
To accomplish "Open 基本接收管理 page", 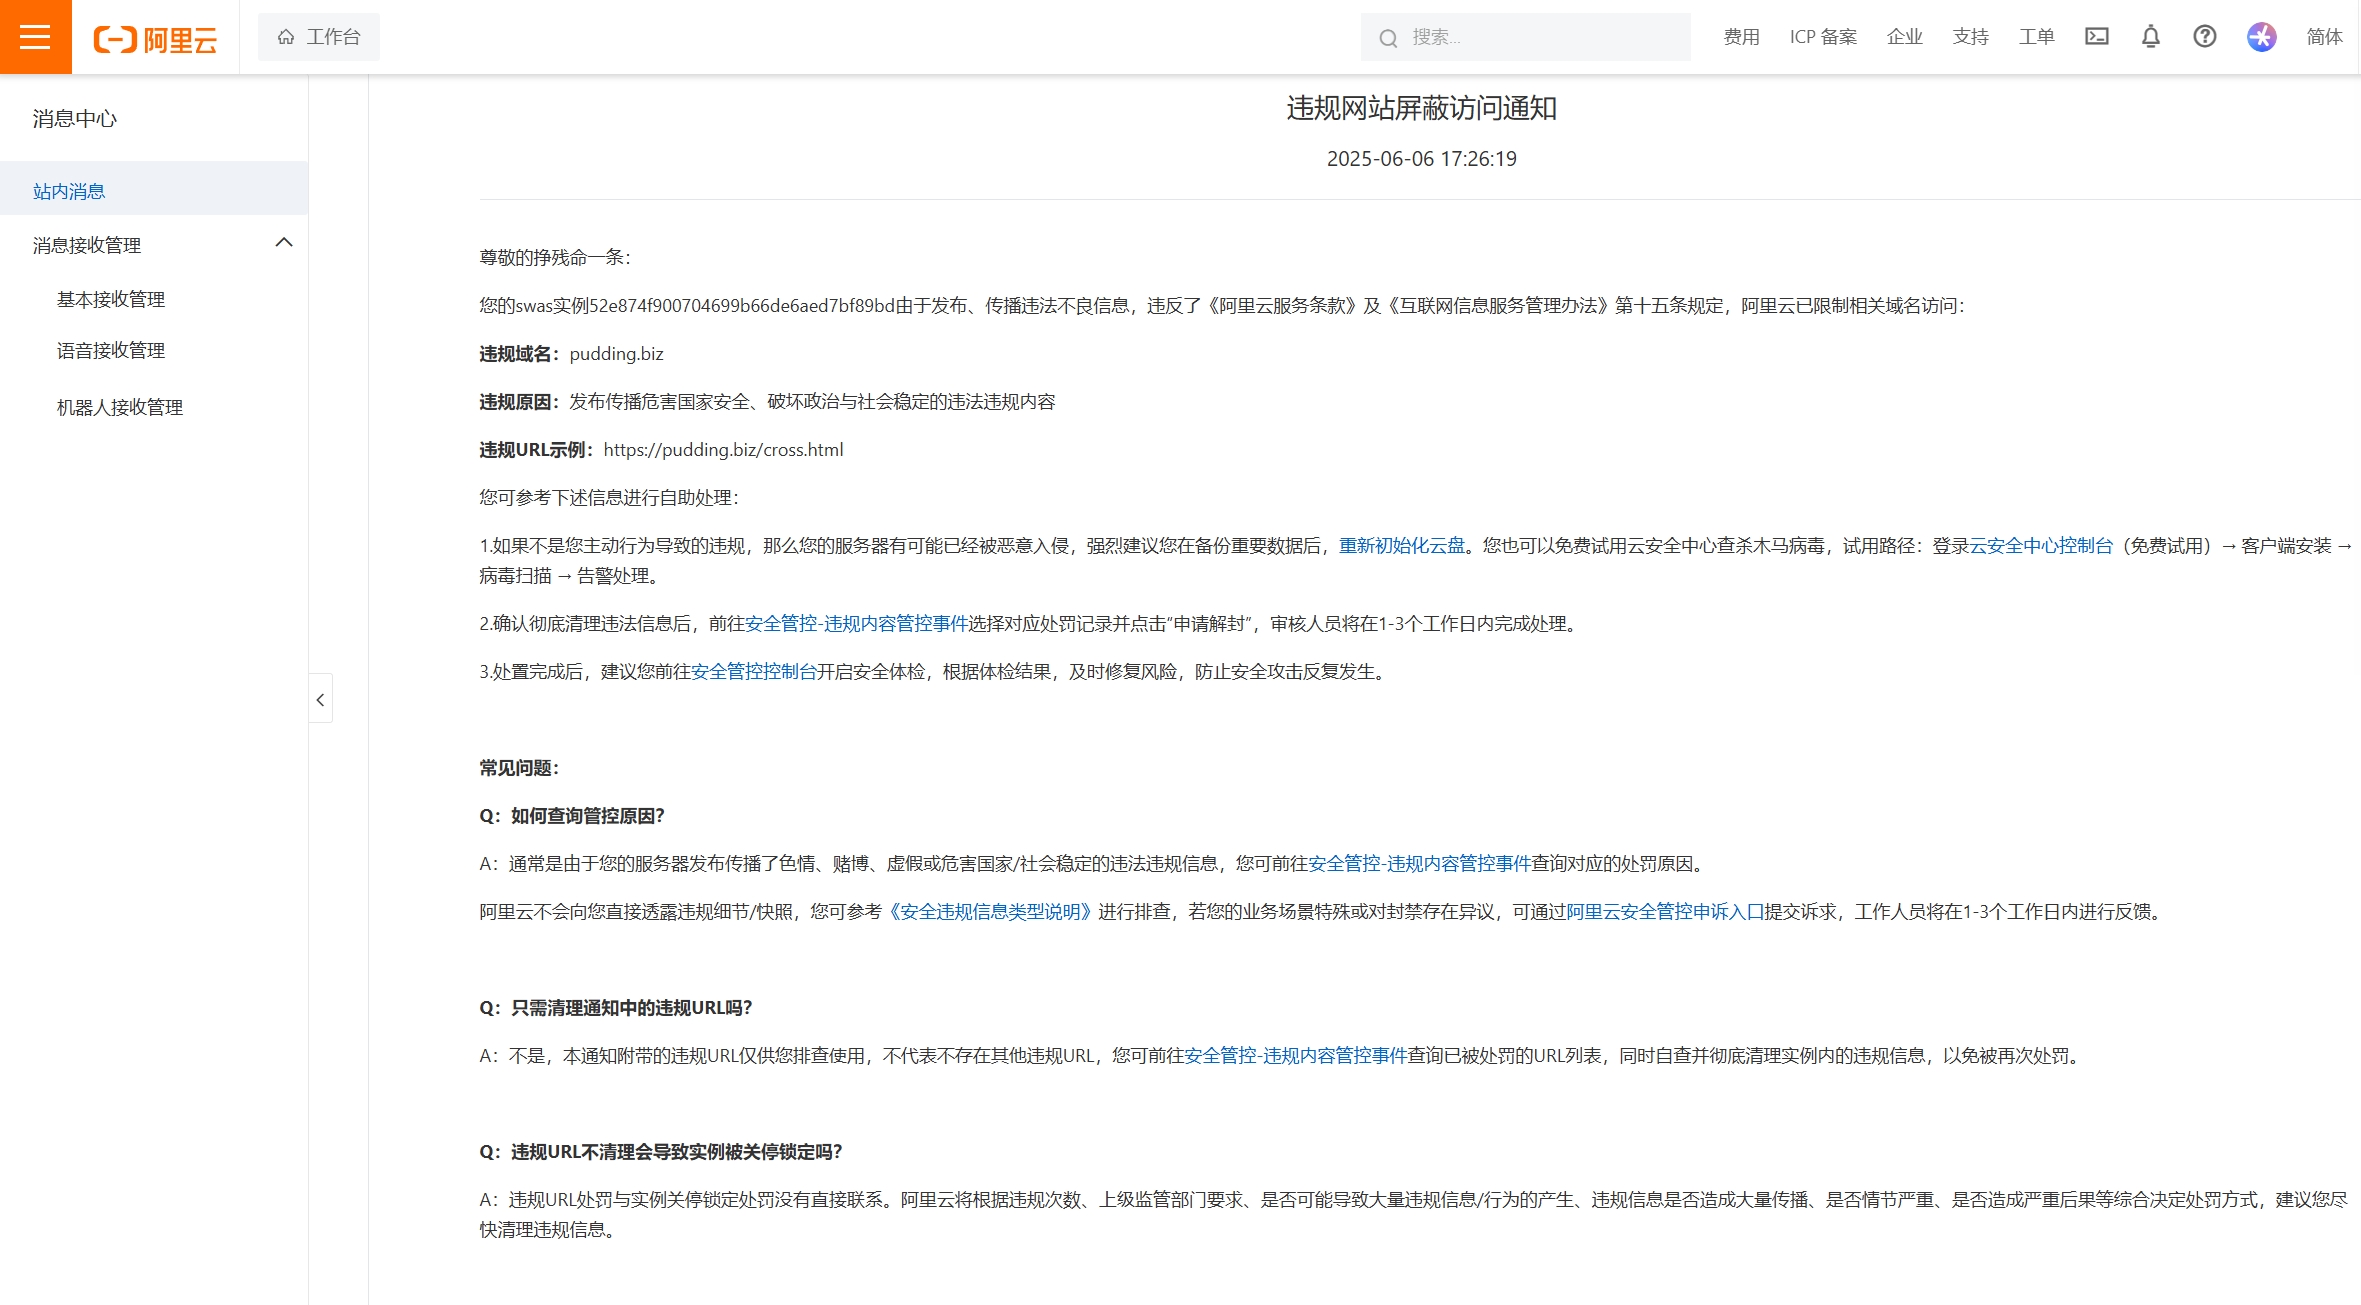I will click(111, 299).
